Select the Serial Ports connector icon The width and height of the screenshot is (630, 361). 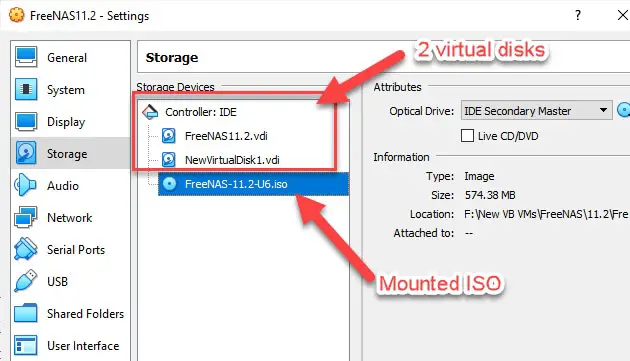(x=26, y=249)
